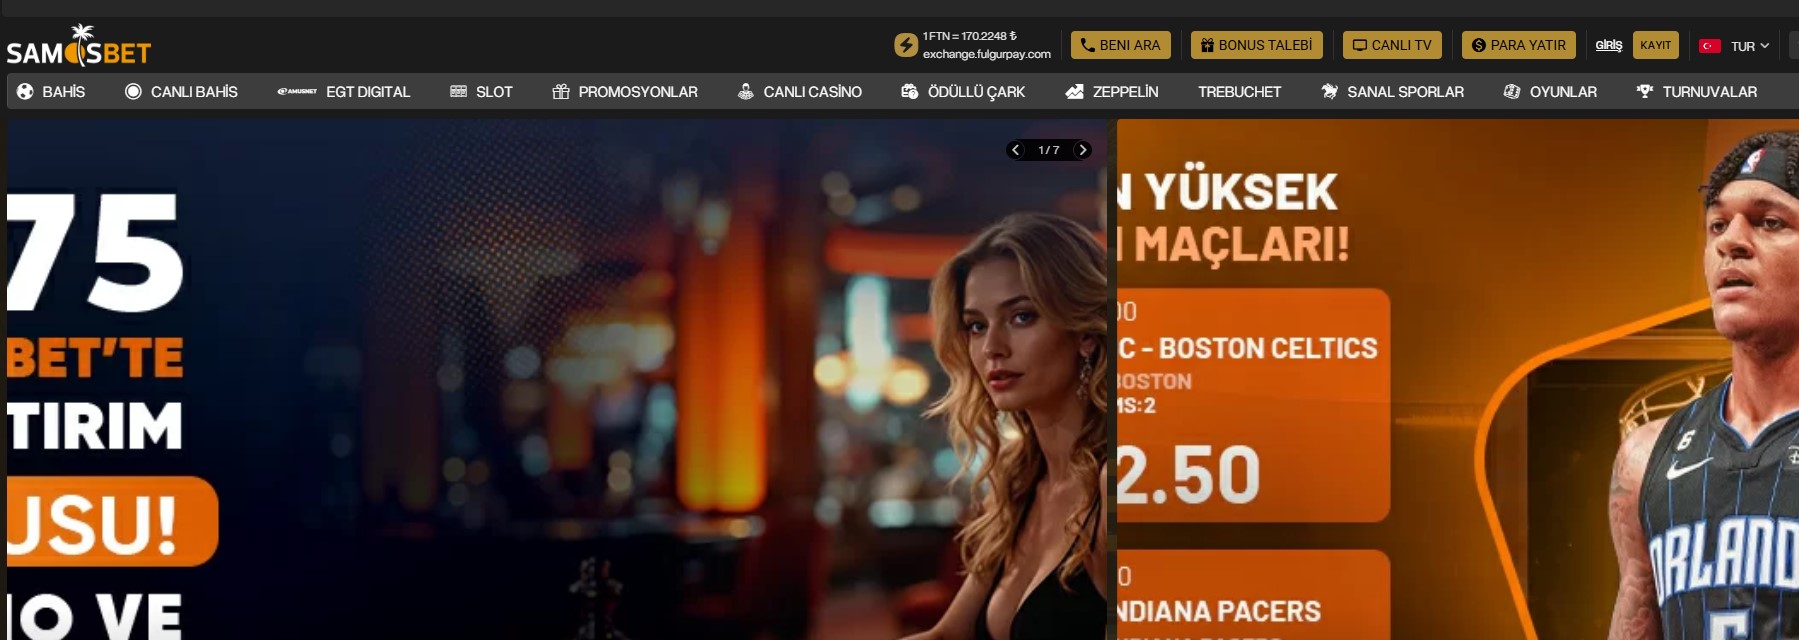This screenshot has width=1799, height=640.
Task: Click the Canlı TV button
Action: click(1393, 45)
